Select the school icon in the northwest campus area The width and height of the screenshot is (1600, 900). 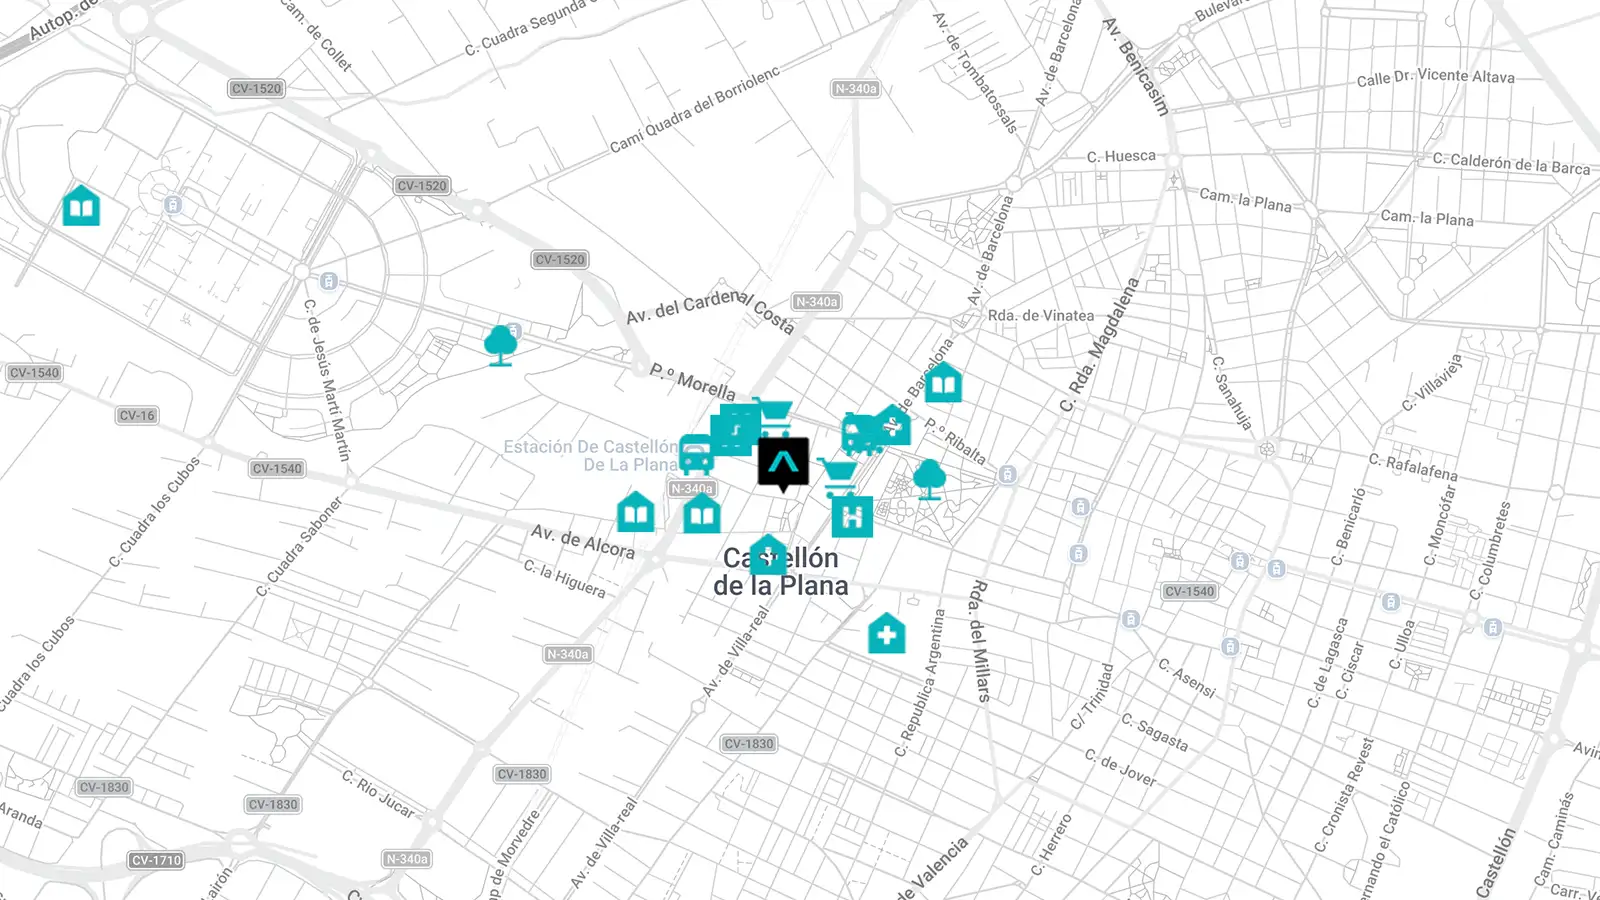81,205
